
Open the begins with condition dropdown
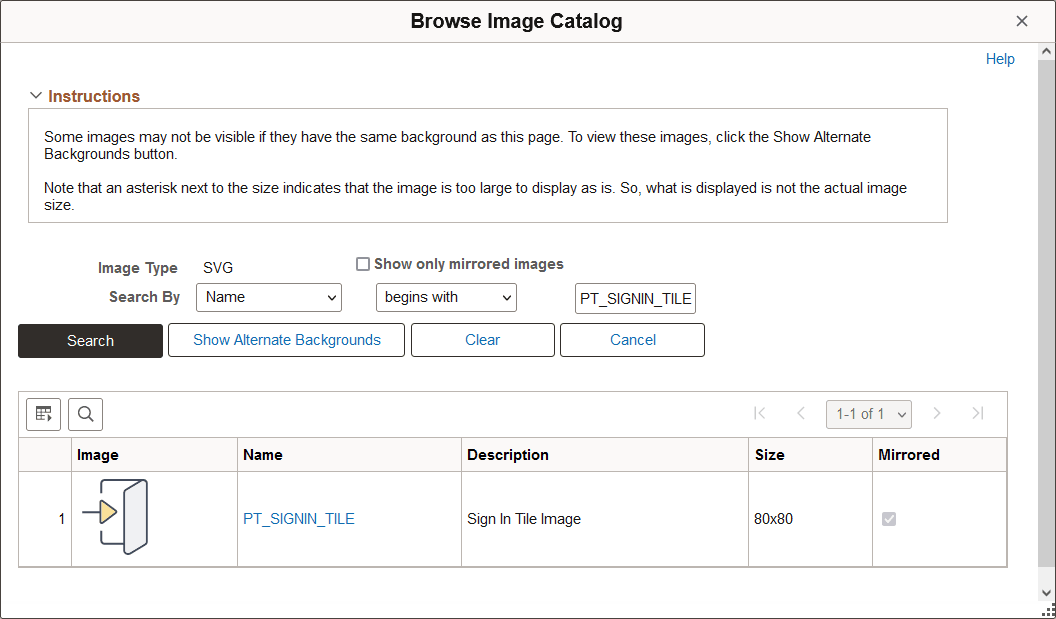click(446, 297)
